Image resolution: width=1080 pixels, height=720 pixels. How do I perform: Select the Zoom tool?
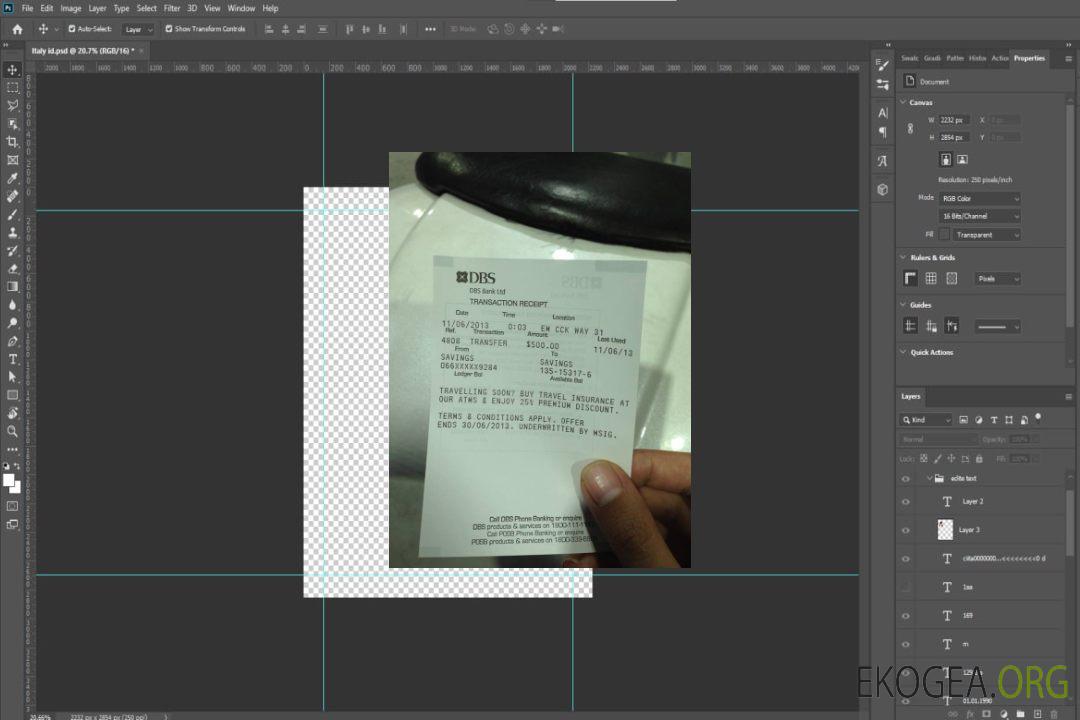pyautogui.click(x=13, y=431)
